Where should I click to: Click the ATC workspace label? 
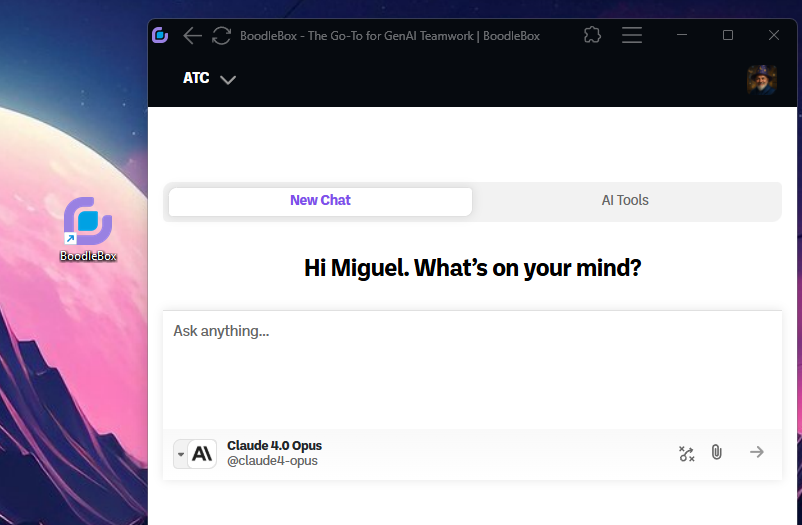click(196, 78)
